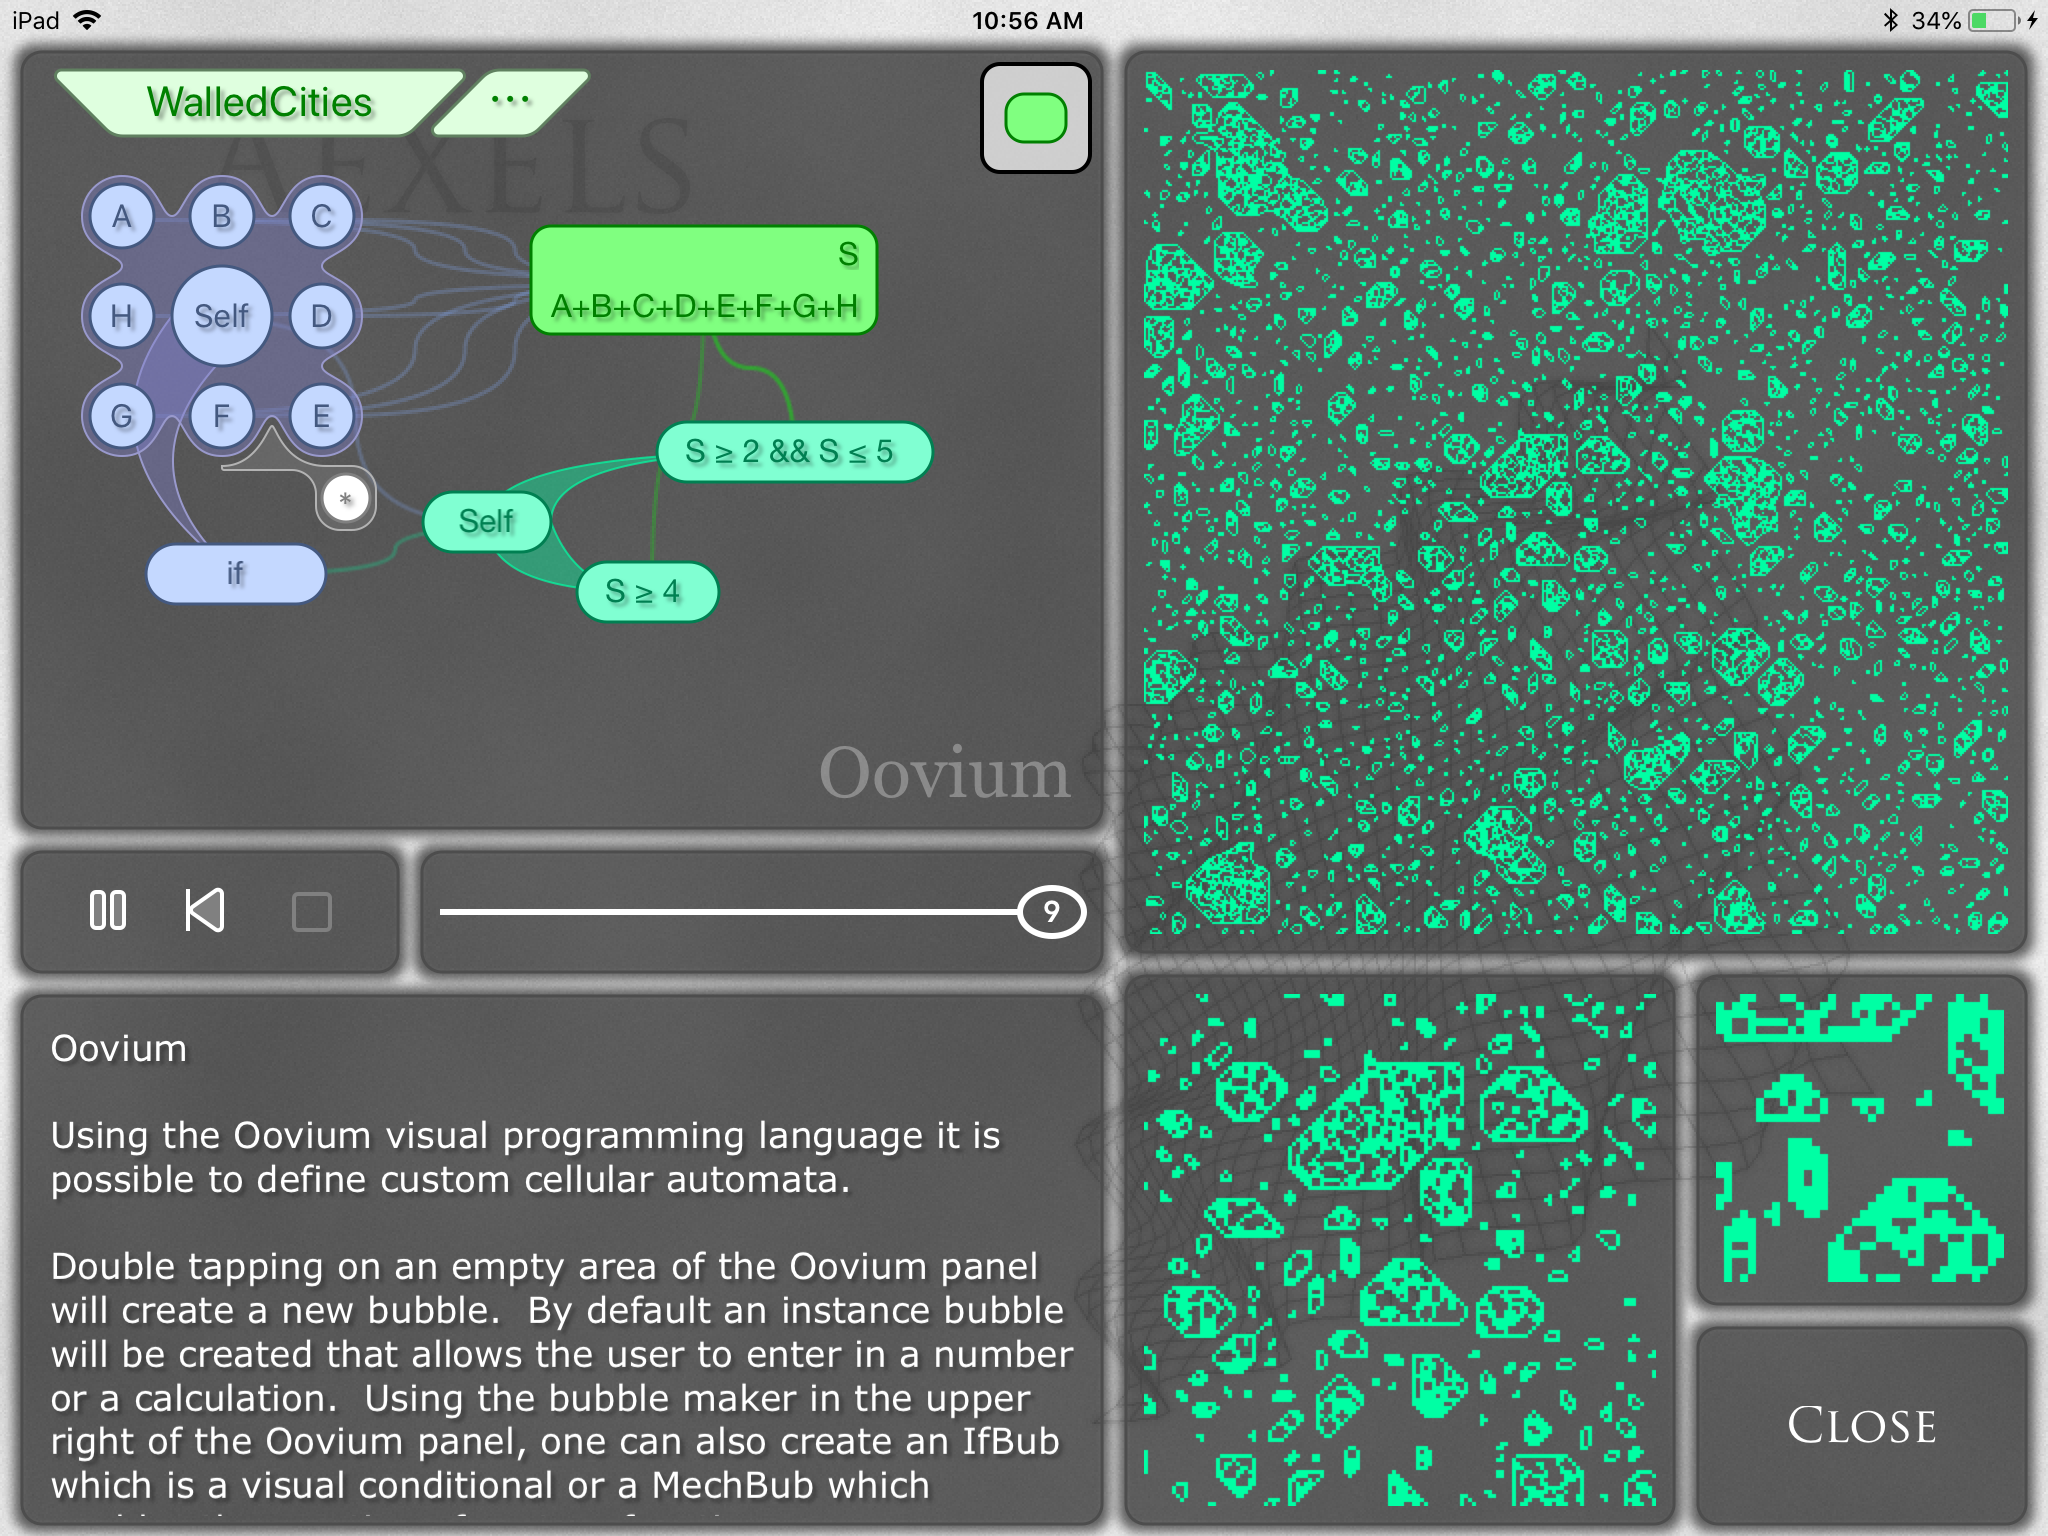
Task: Open the WalledCities automaton name tab
Action: pos(260,102)
